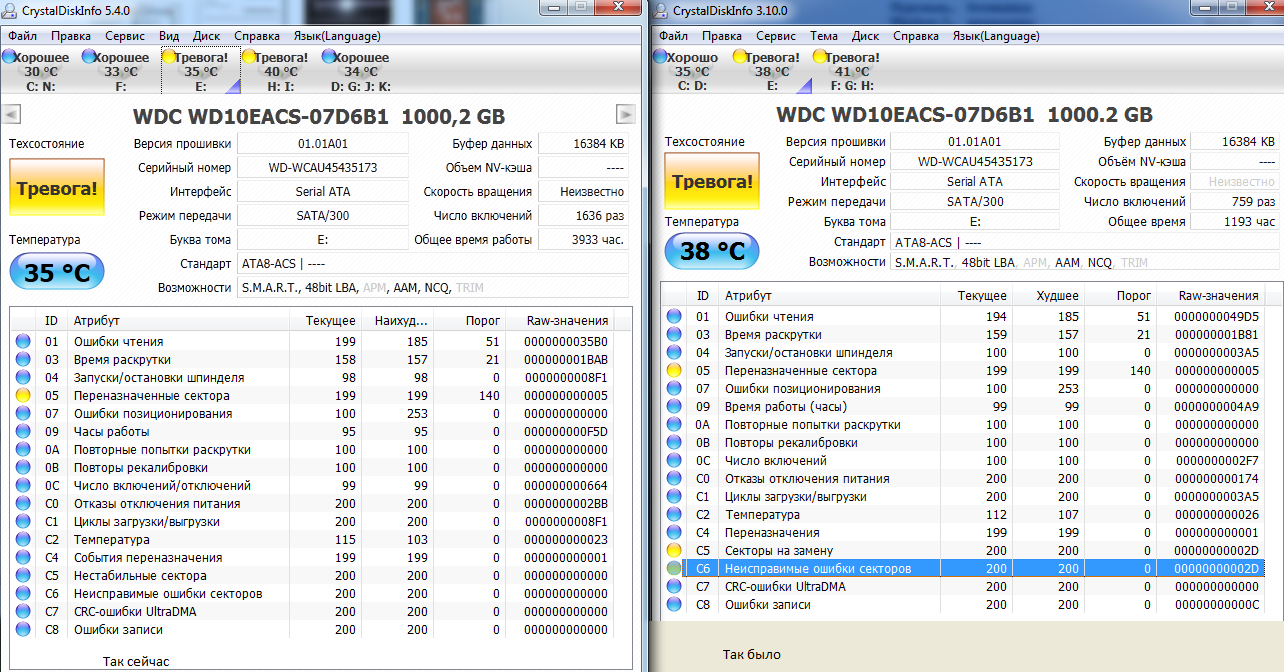Click blue status icon for Ошибки чтения in 5.4.0
1284x672 pixels.
(23, 341)
